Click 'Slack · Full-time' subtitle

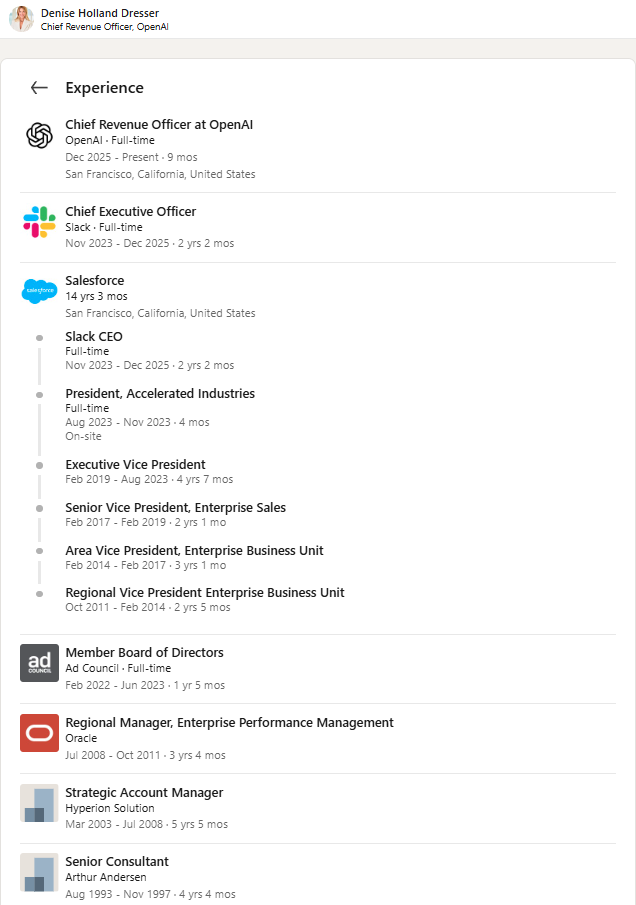coord(104,227)
